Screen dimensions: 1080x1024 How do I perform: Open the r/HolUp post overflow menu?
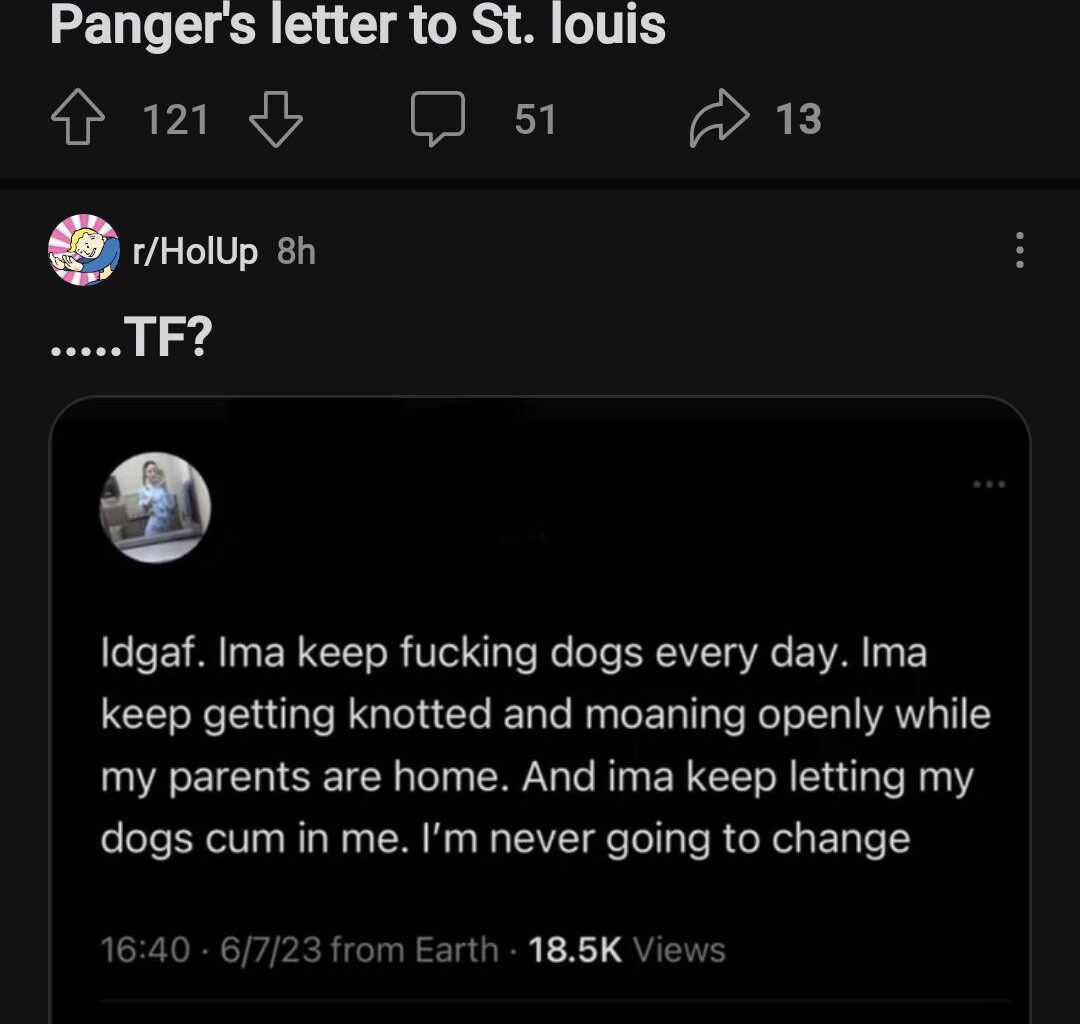pos(1019,250)
